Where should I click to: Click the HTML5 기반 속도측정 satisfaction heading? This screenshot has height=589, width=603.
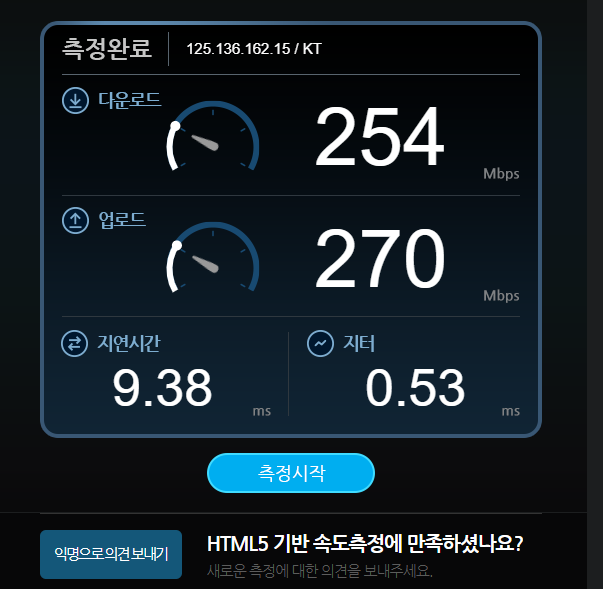click(x=365, y=544)
